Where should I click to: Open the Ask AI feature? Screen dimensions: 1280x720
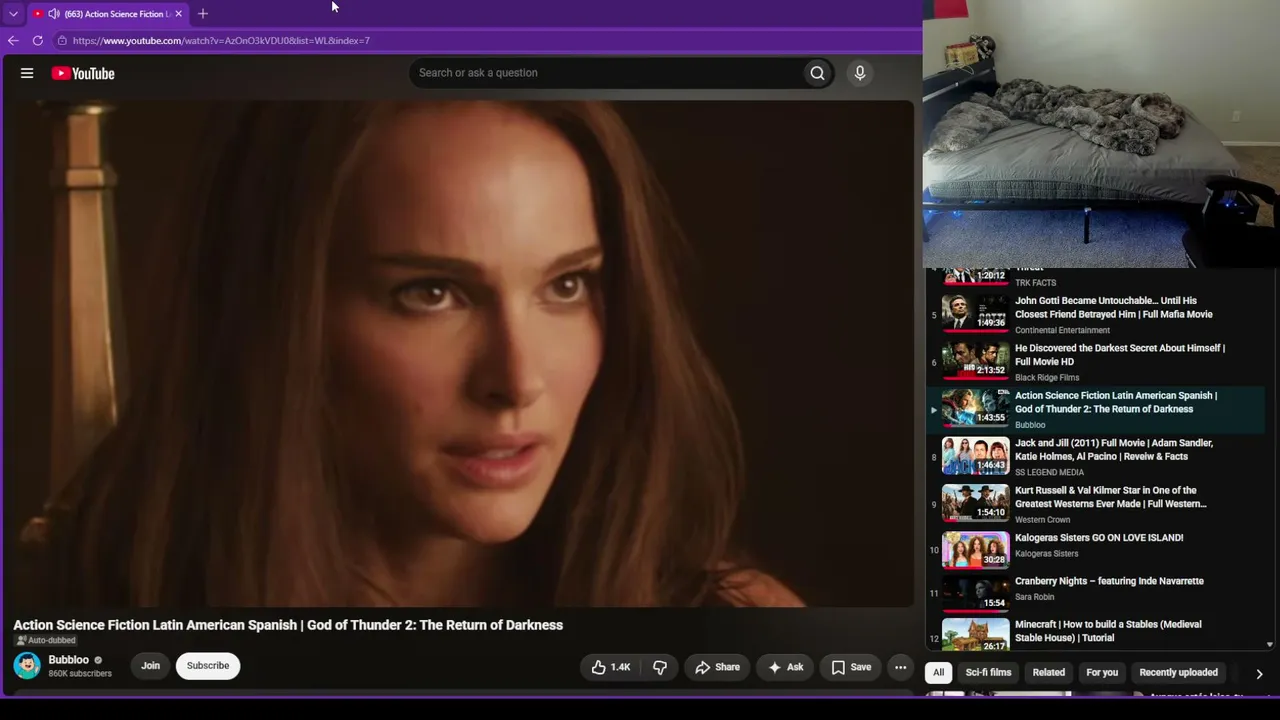[x=785, y=667]
